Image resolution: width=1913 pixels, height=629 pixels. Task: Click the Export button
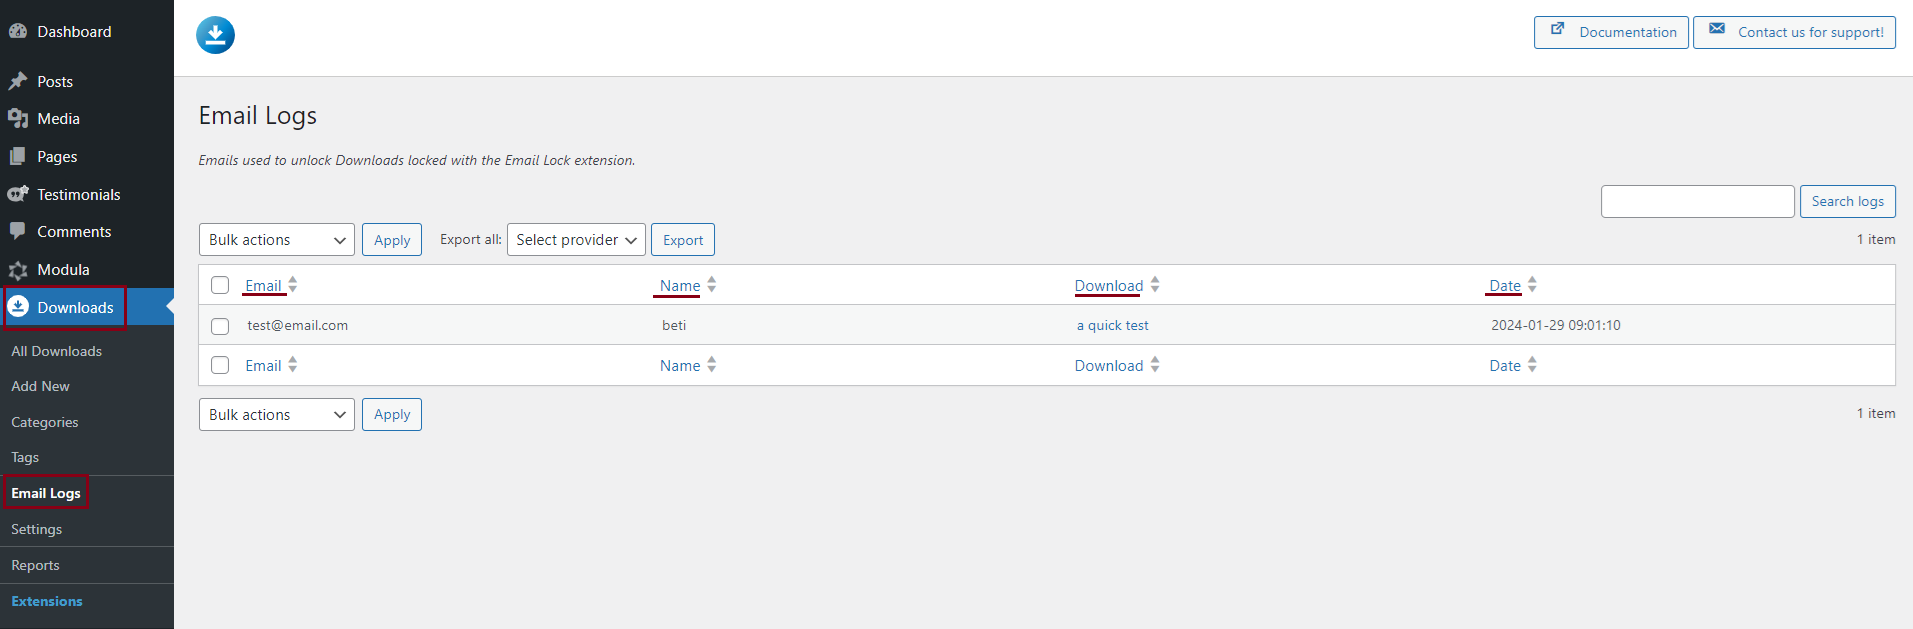683,240
